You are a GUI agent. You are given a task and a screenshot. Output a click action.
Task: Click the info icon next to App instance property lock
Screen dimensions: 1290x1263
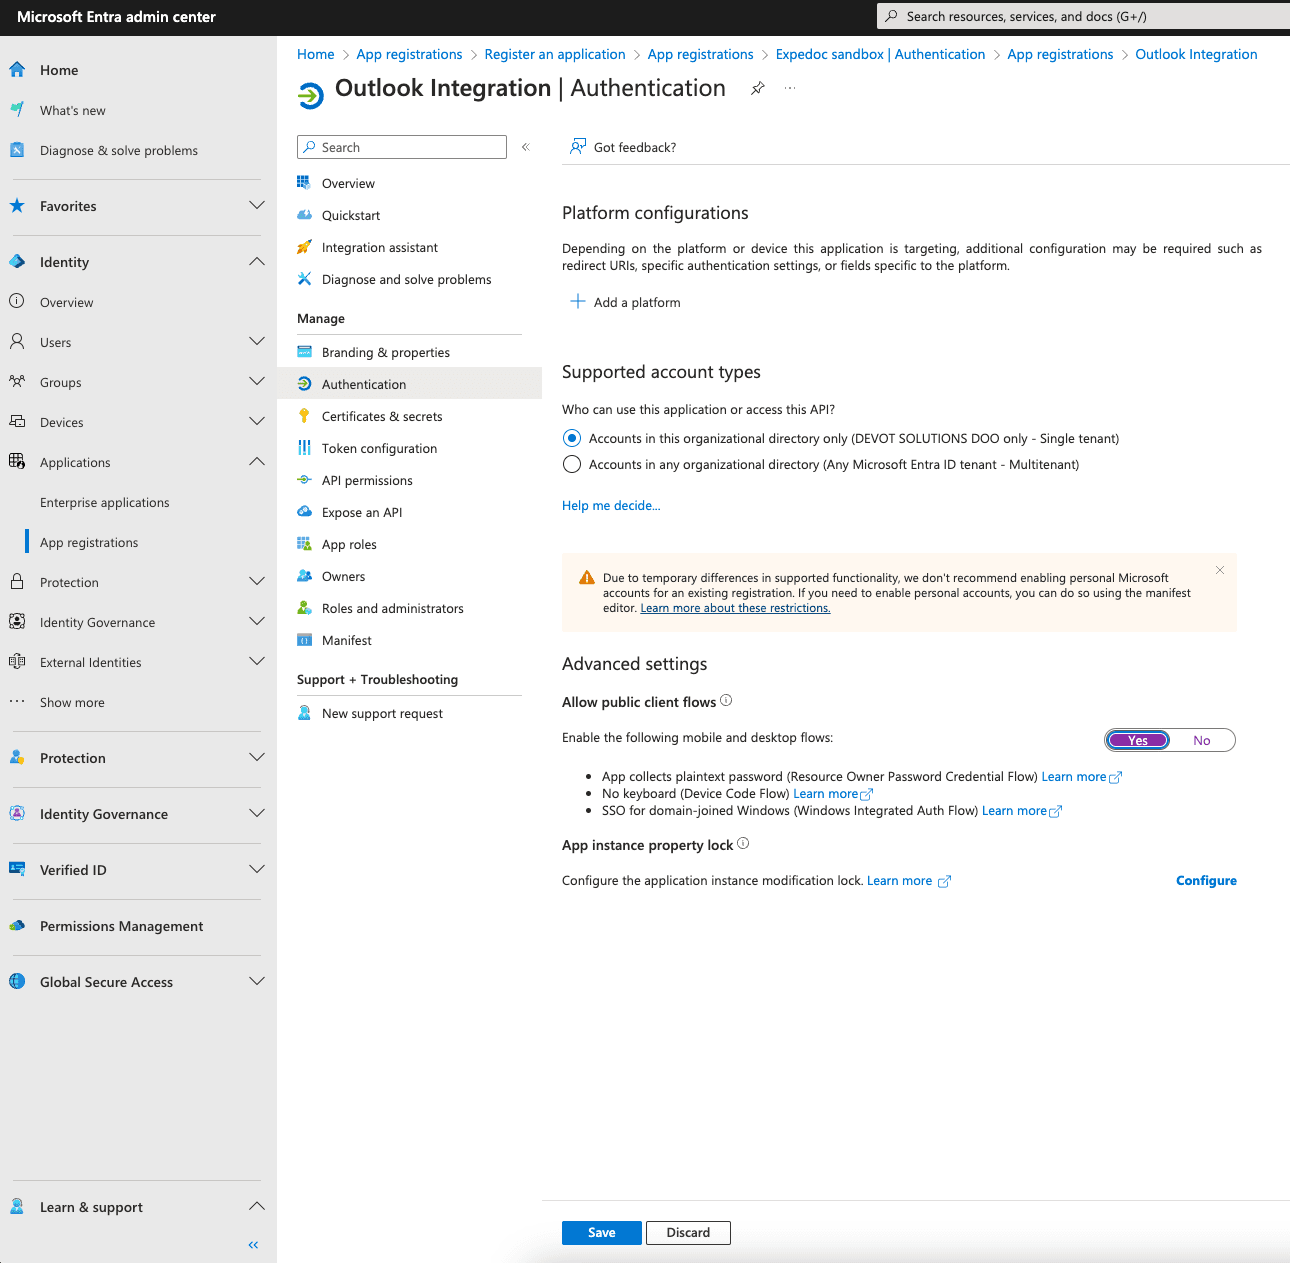pyautogui.click(x=743, y=844)
